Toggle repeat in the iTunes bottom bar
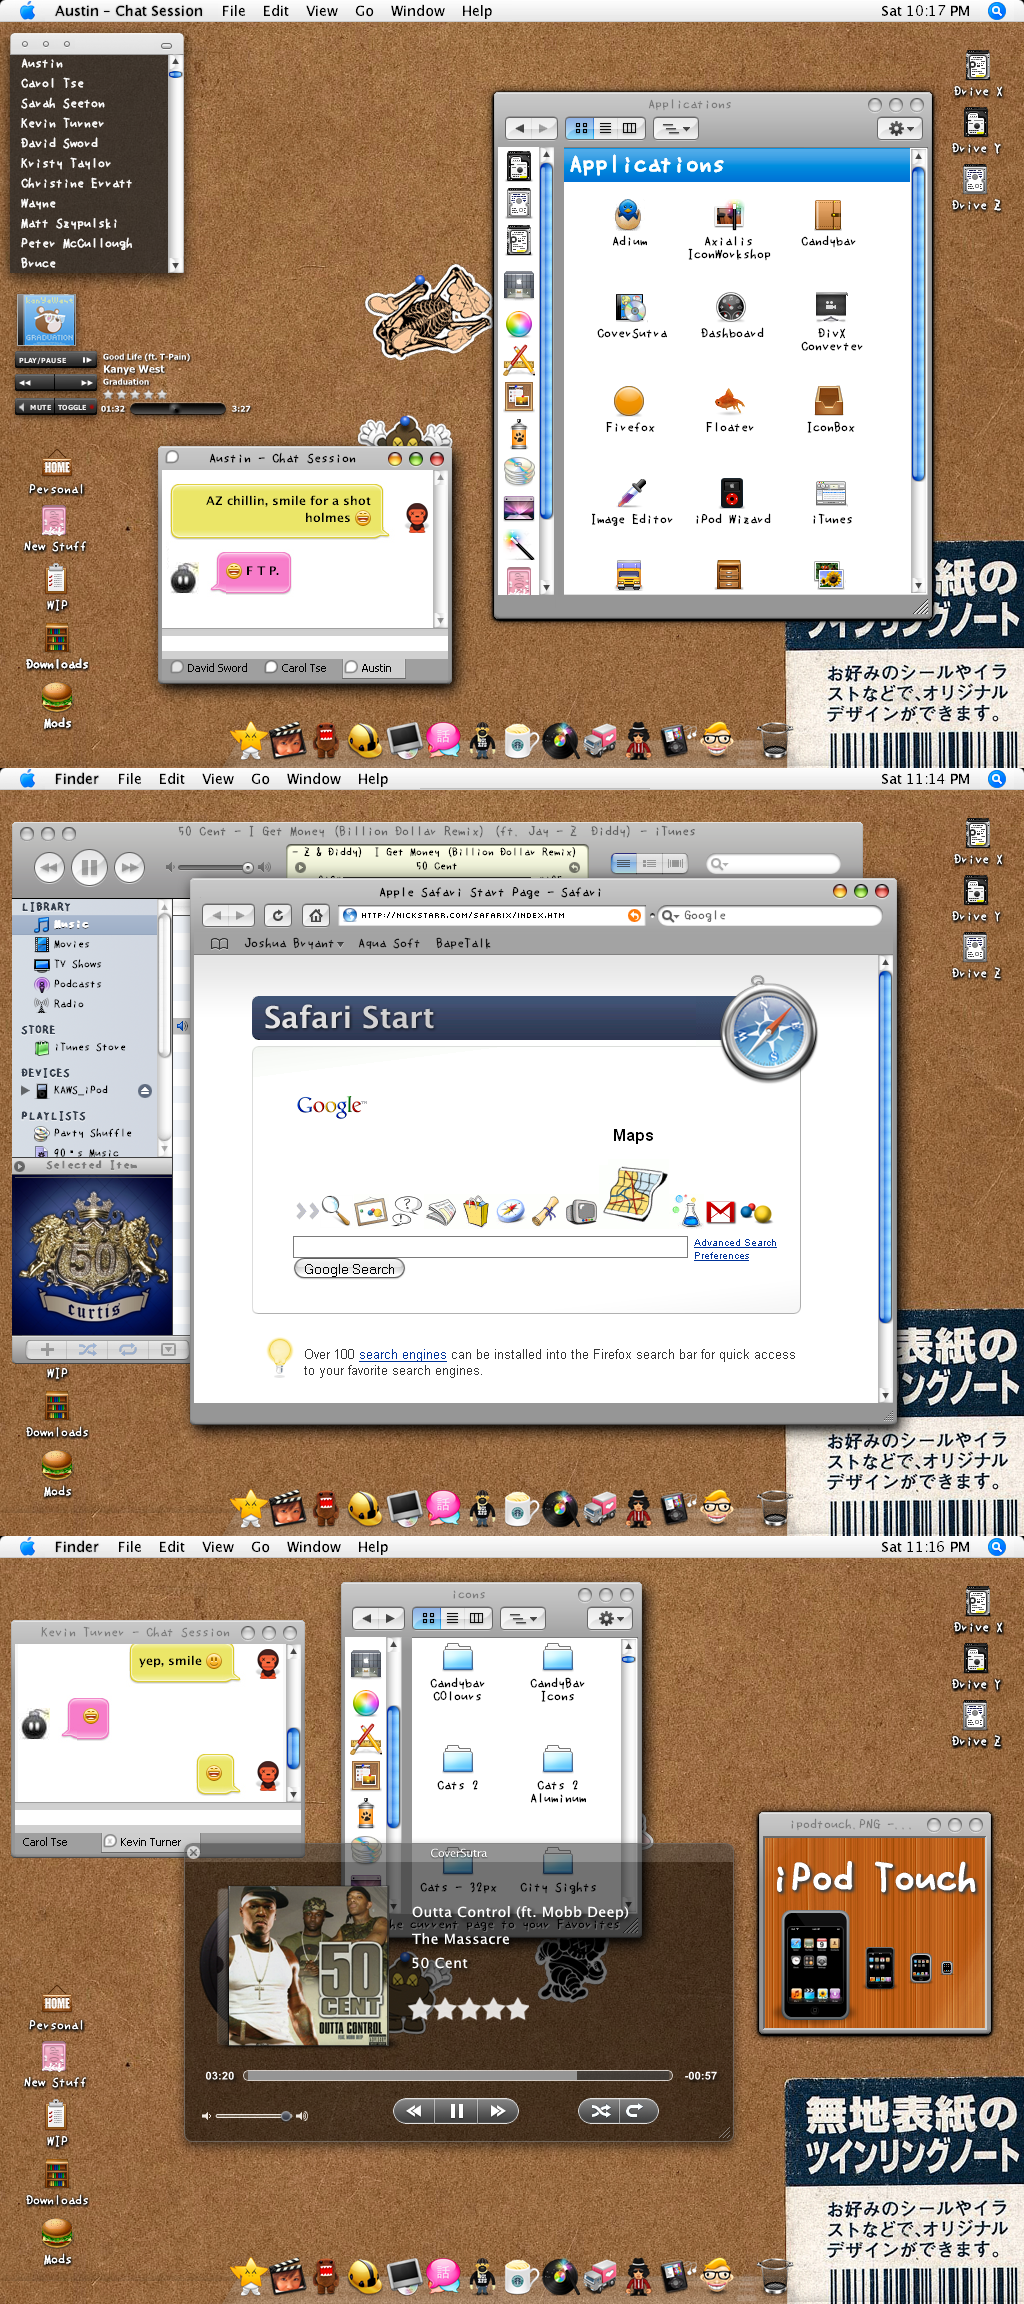This screenshot has width=1024, height=2304. point(128,1349)
